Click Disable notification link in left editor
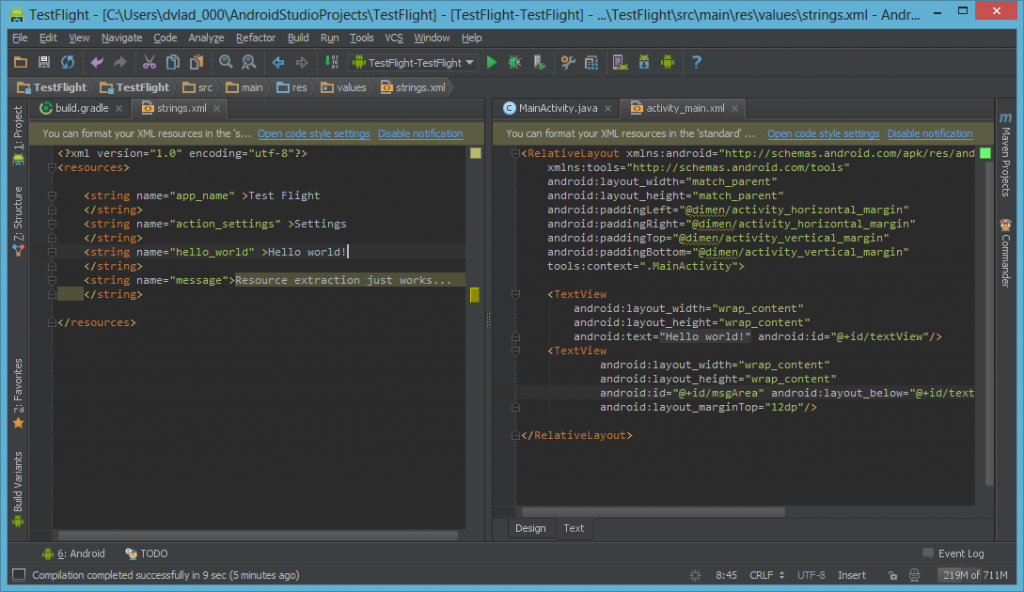Screen dimensions: 1024x592 [420, 133]
